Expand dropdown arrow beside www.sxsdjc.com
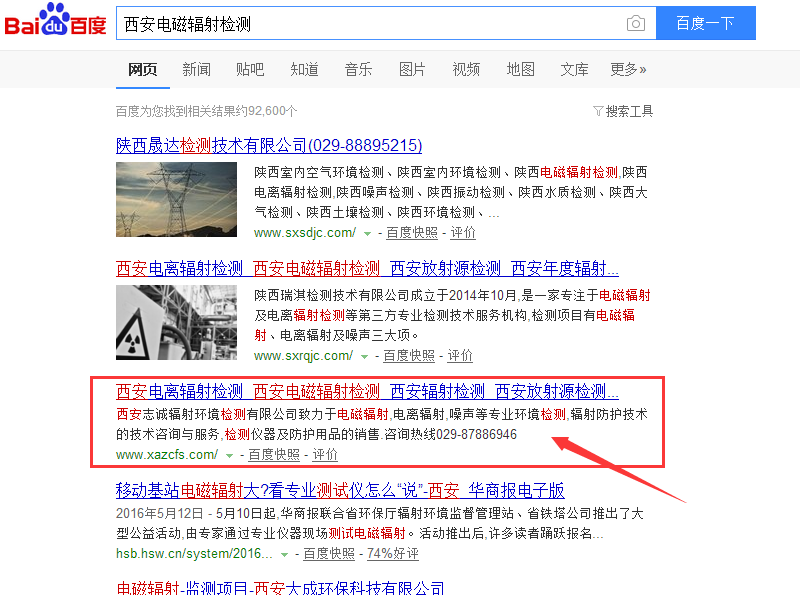 (x=367, y=234)
